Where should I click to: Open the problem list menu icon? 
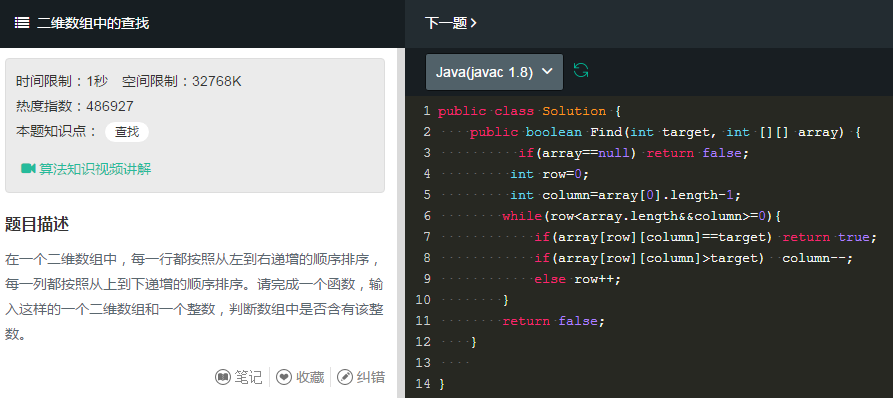click(x=22, y=23)
